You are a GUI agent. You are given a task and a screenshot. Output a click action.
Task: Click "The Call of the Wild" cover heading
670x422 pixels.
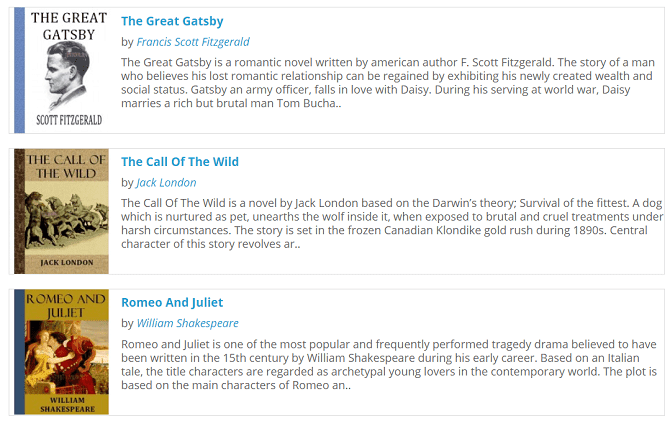pyautogui.click(x=67, y=166)
